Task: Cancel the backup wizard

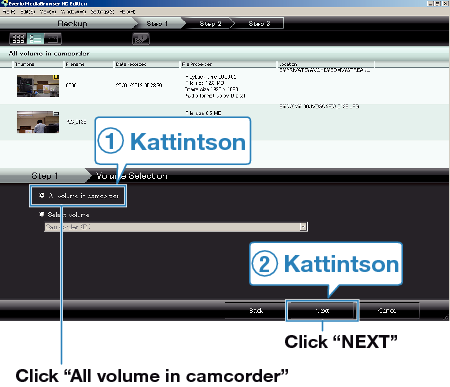Action: pyautogui.click(x=387, y=310)
